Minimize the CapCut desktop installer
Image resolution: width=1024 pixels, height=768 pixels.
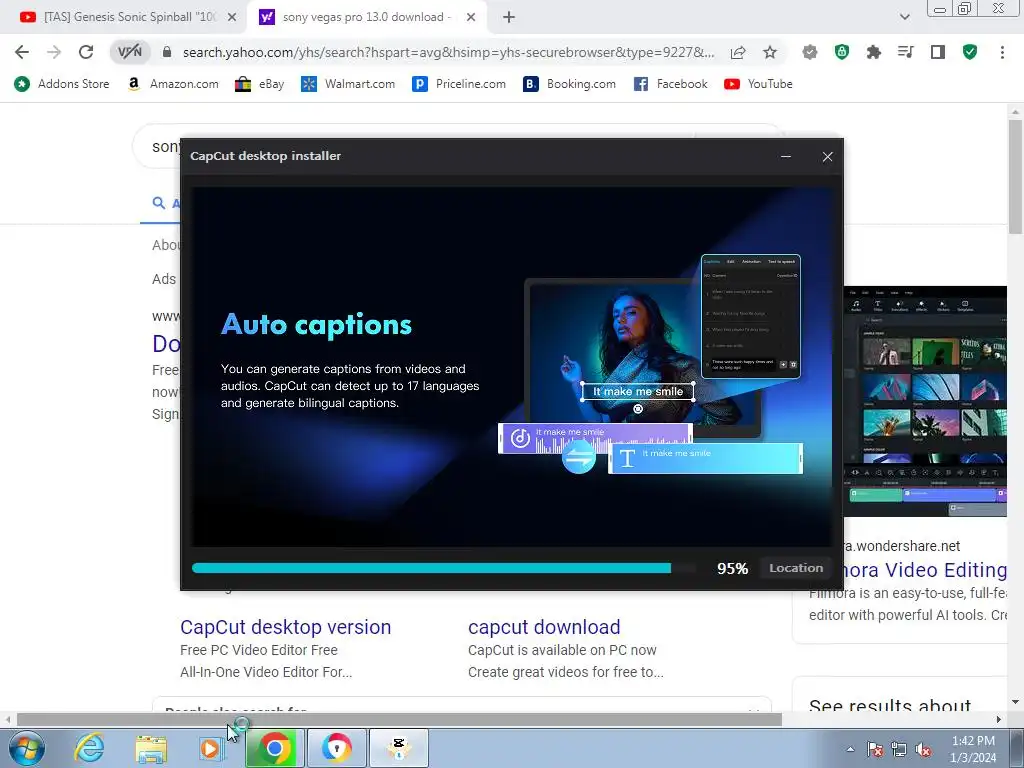click(x=786, y=157)
